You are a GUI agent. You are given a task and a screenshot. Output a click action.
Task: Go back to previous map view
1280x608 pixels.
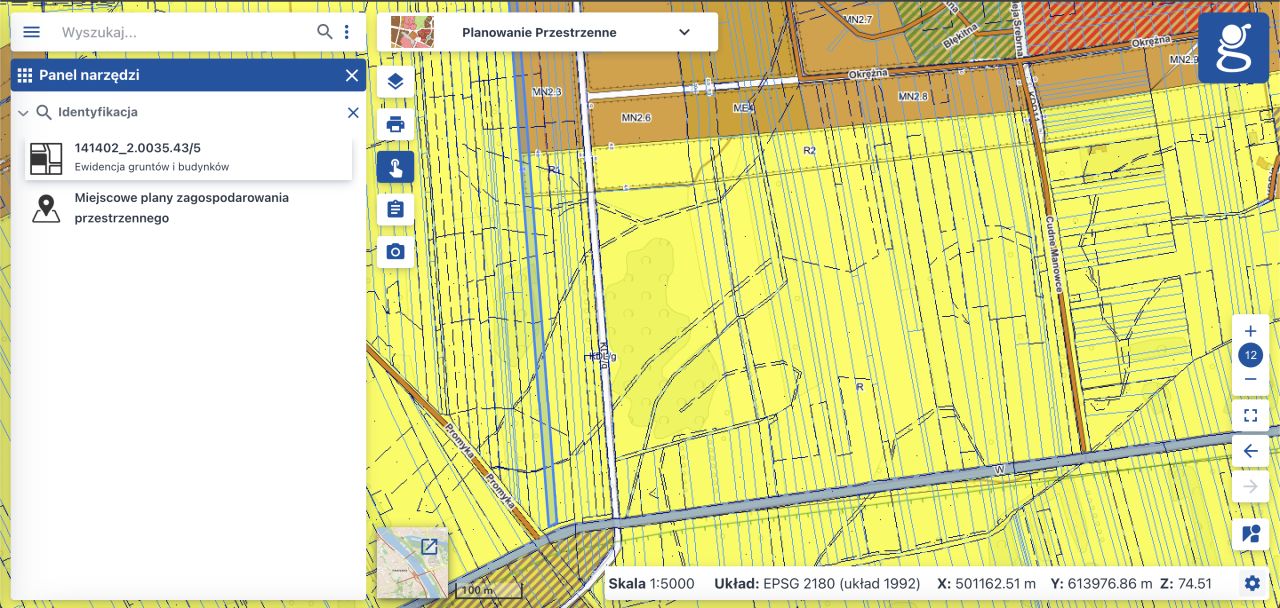point(1250,451)
